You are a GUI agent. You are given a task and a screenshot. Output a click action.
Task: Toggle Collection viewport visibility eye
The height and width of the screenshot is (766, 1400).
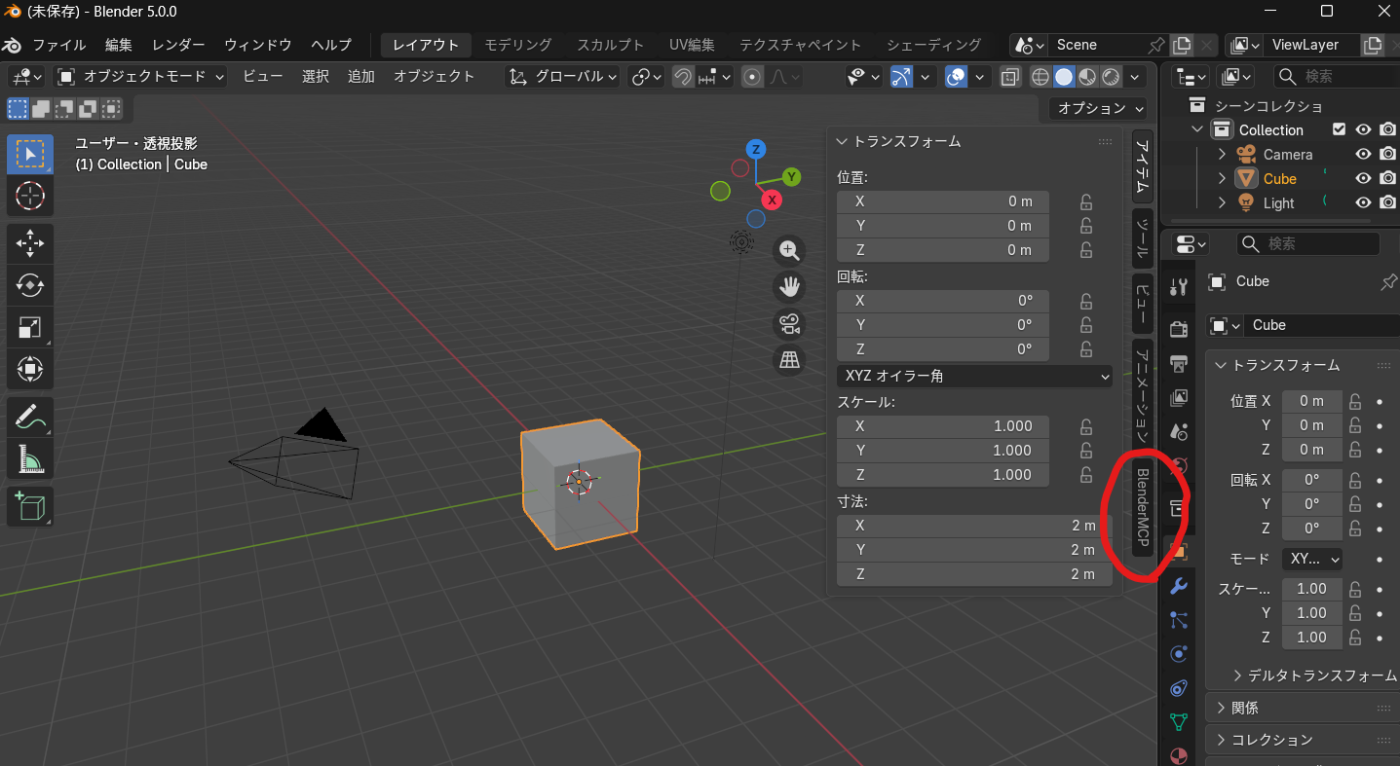[1363, 130]
